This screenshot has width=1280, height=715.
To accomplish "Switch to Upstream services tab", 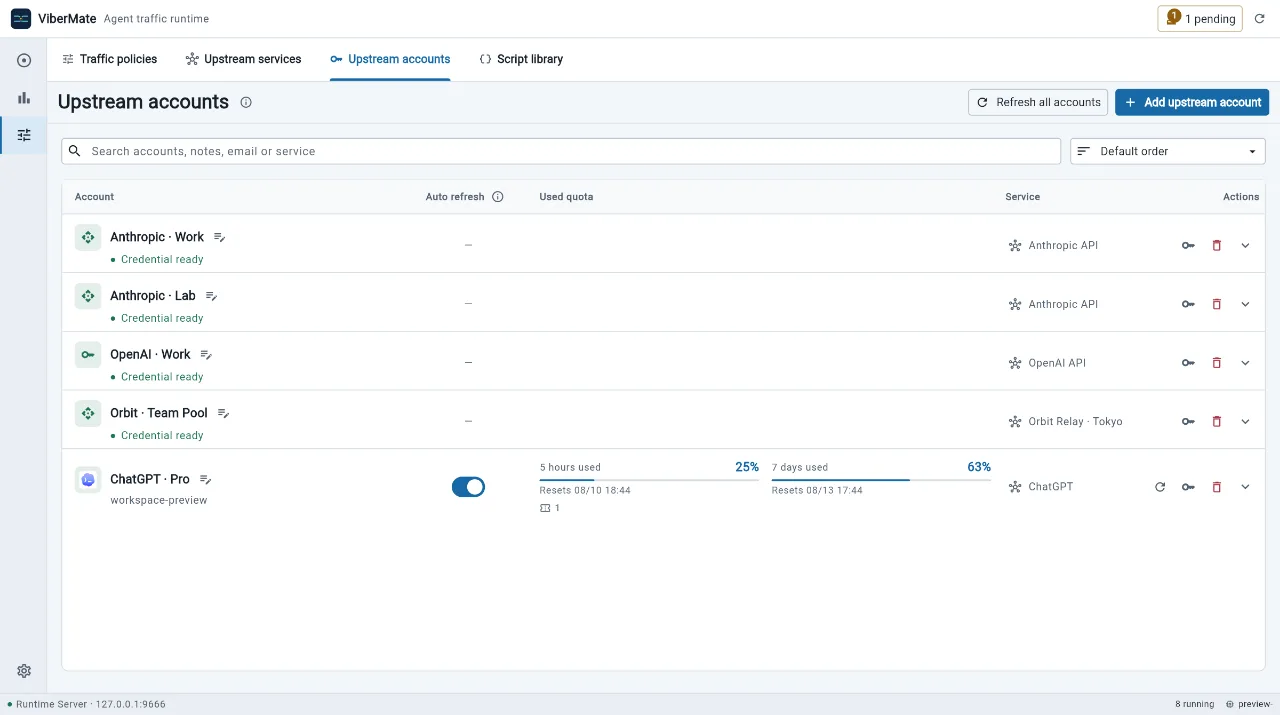I will pyautogui.click(x=243, y=59).
